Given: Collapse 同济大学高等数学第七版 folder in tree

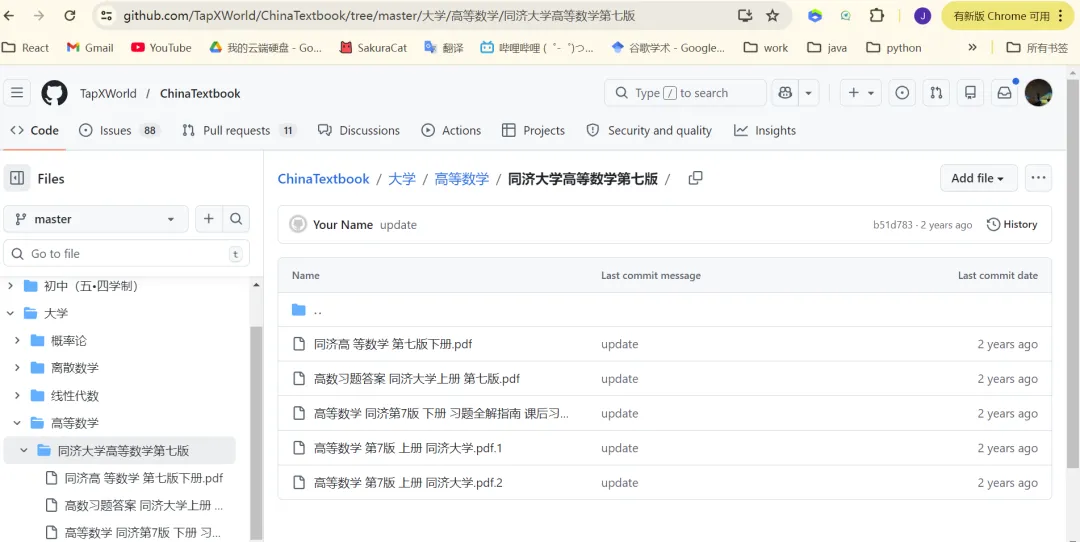Looking at the screenshot, I should [24, 450].
